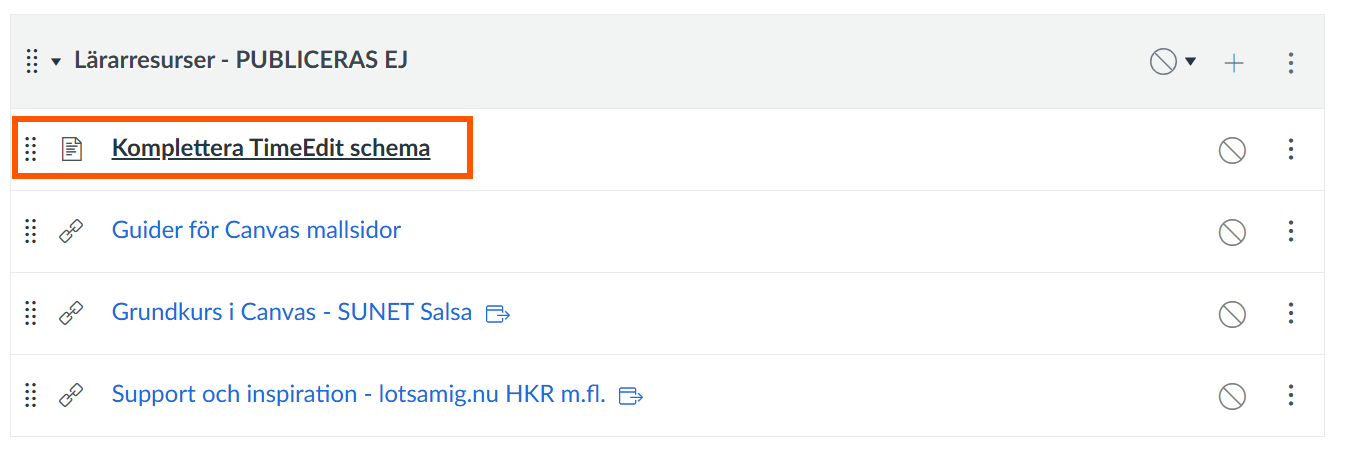This screenshot has width=1345, height=451.
Task: Click the drag handle for Komplettera TimeEdit schema
Action: point(31,149)
